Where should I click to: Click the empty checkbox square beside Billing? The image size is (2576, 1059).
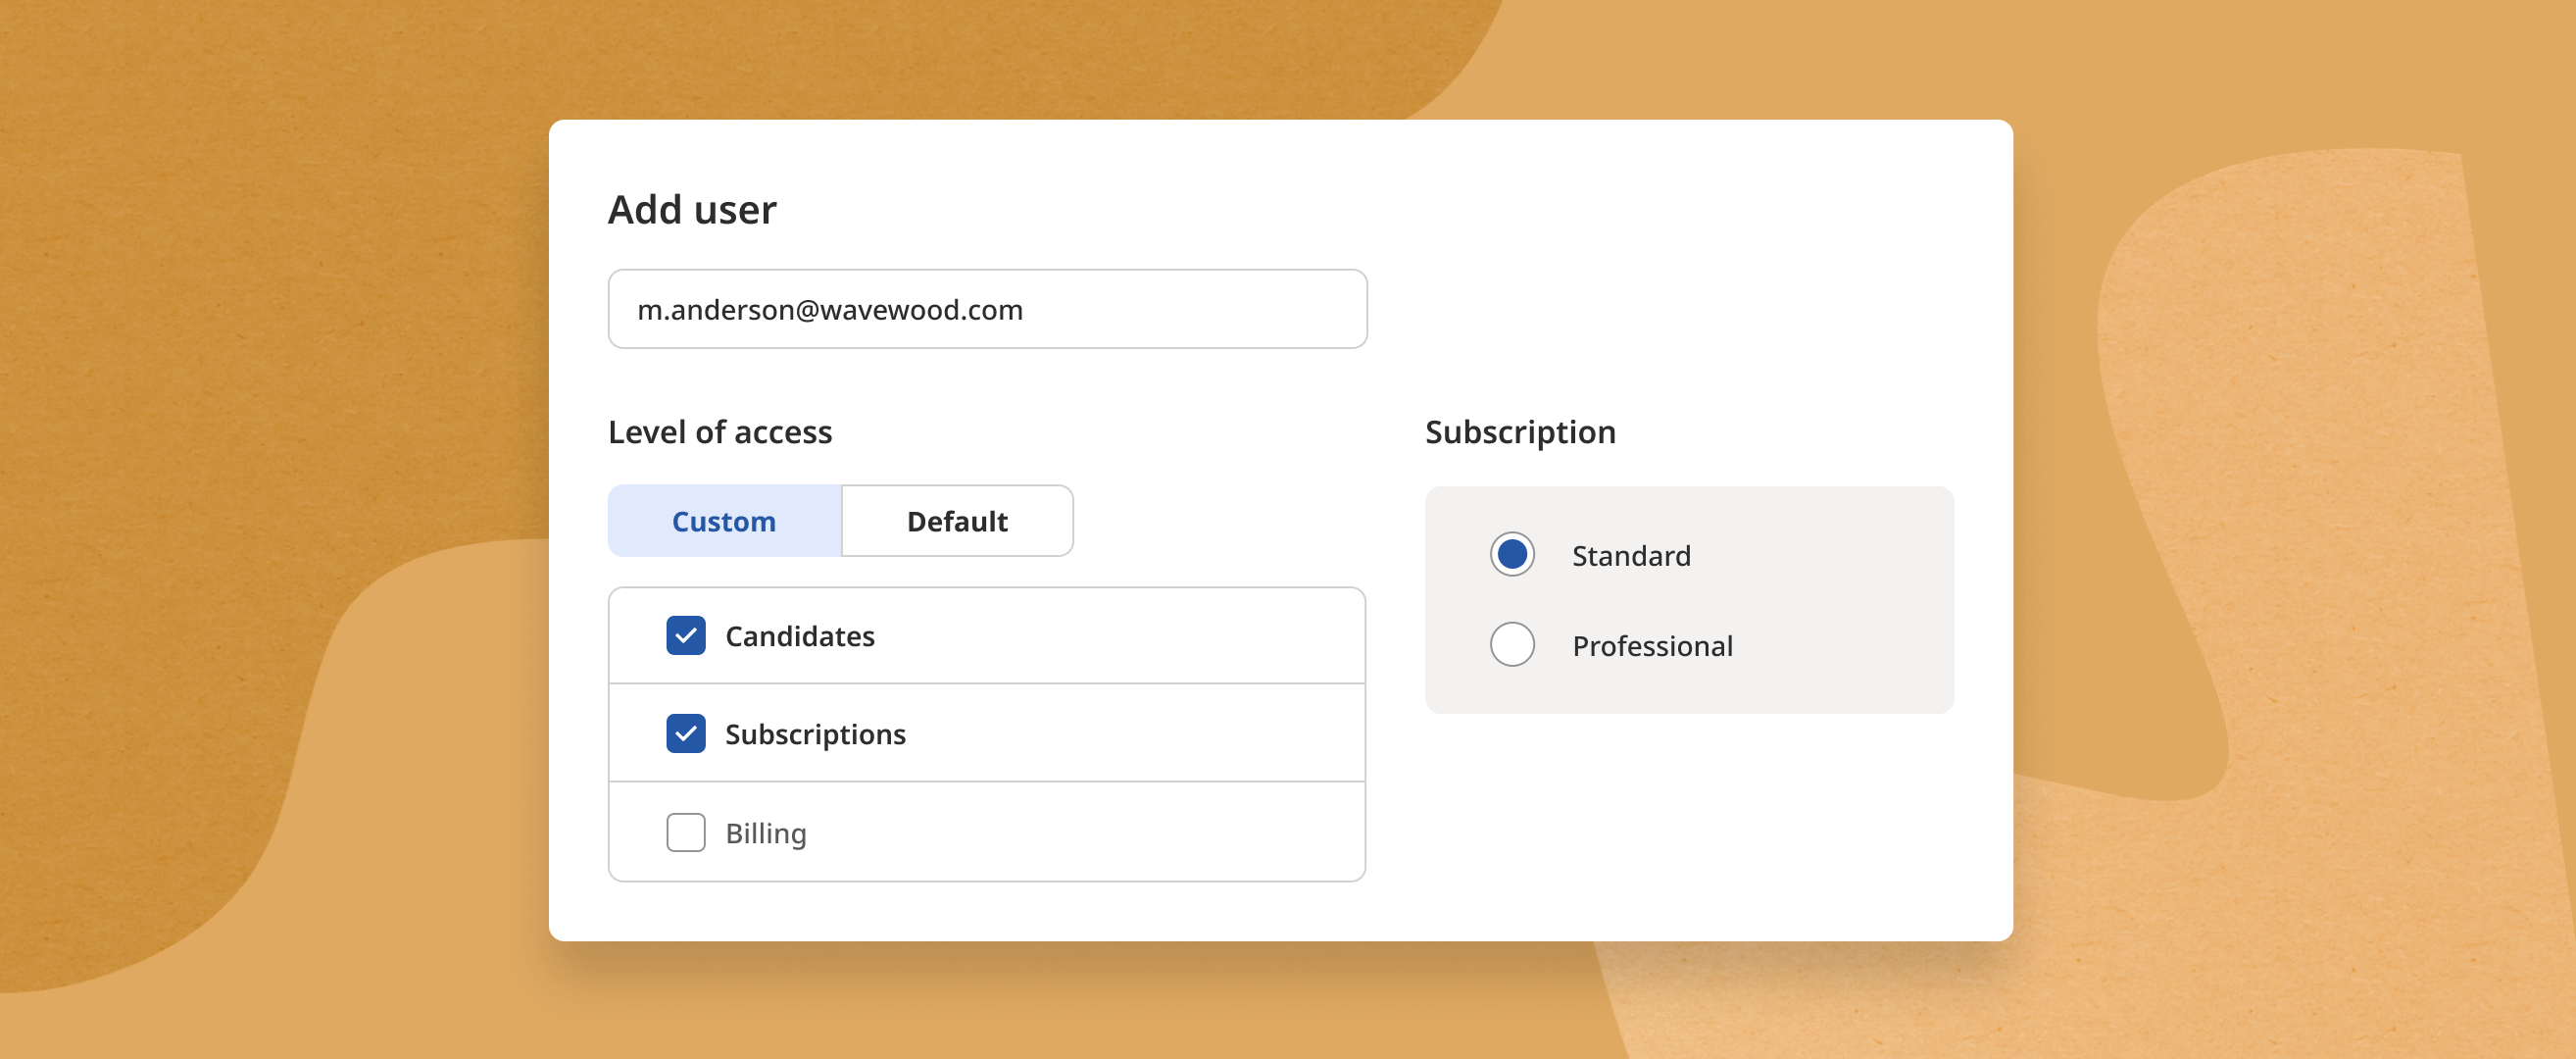pos(685,831)
